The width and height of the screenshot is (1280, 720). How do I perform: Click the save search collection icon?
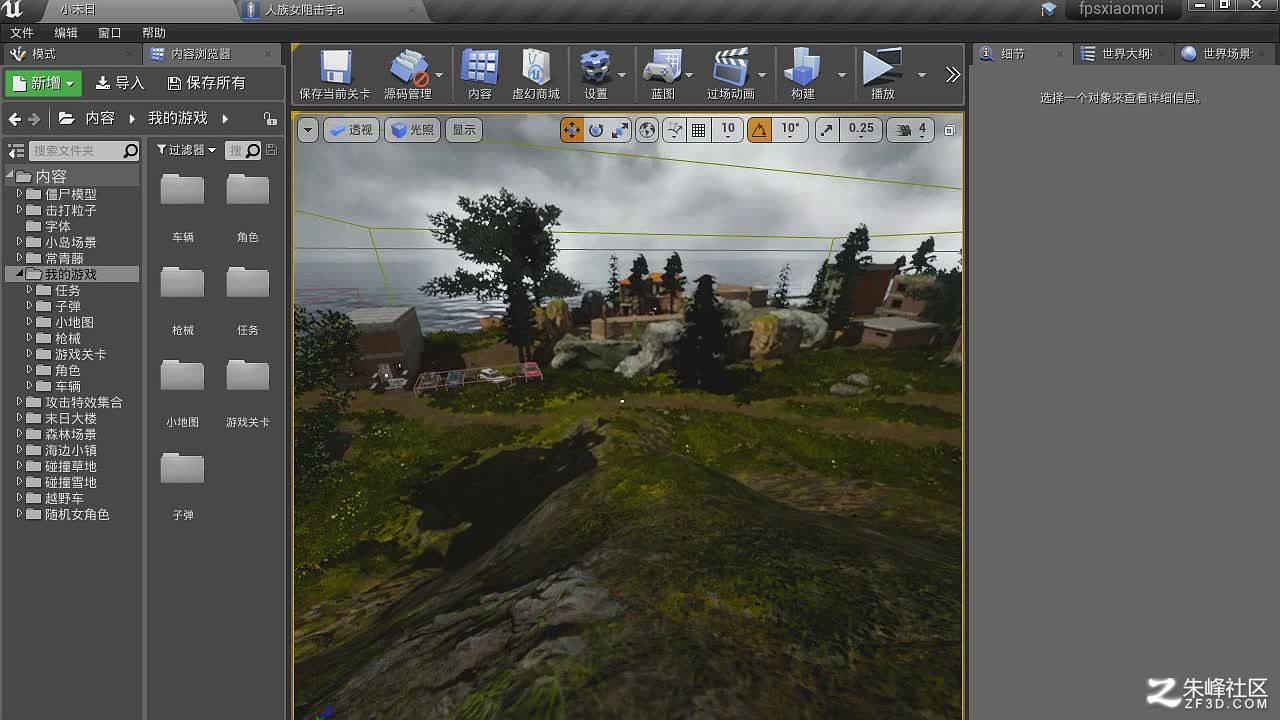272,150
